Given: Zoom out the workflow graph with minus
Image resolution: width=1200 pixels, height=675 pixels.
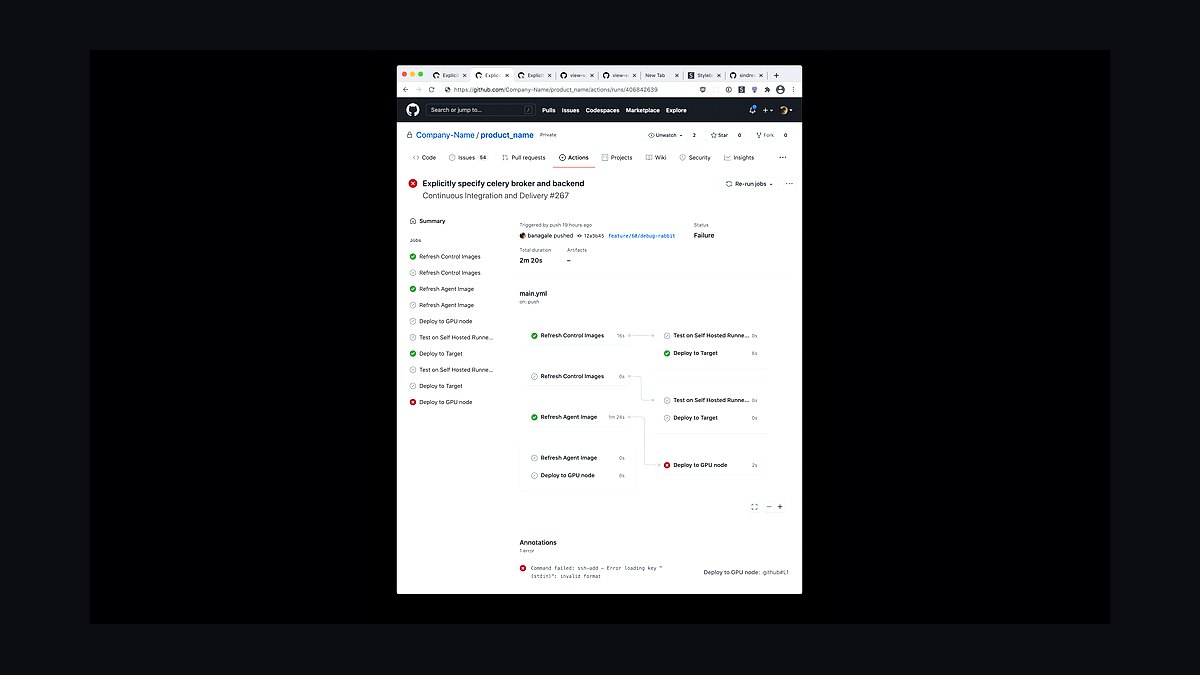Looking at the screenshot, I should 768,507.
